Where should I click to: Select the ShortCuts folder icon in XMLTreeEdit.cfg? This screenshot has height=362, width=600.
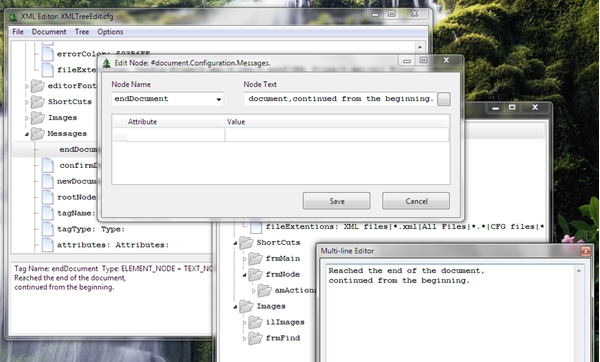click(38, 102)
